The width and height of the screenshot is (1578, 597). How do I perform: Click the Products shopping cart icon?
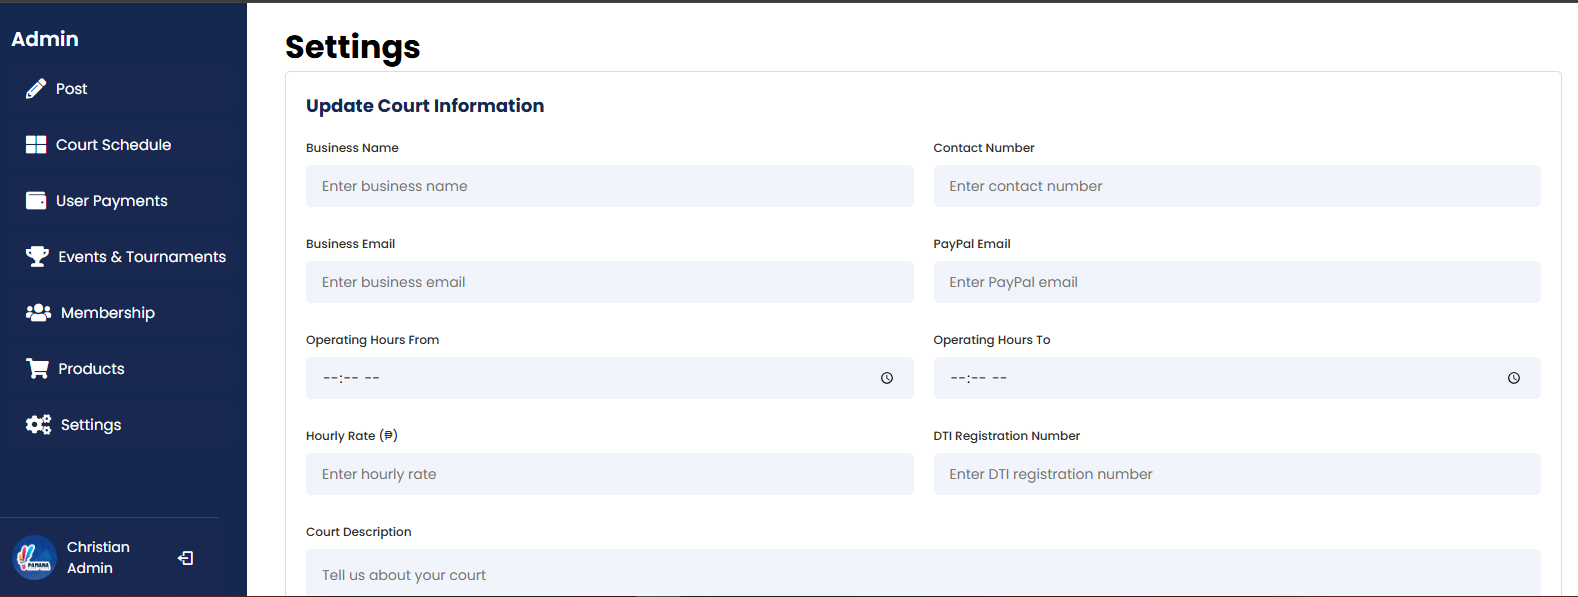click(37, 369)
